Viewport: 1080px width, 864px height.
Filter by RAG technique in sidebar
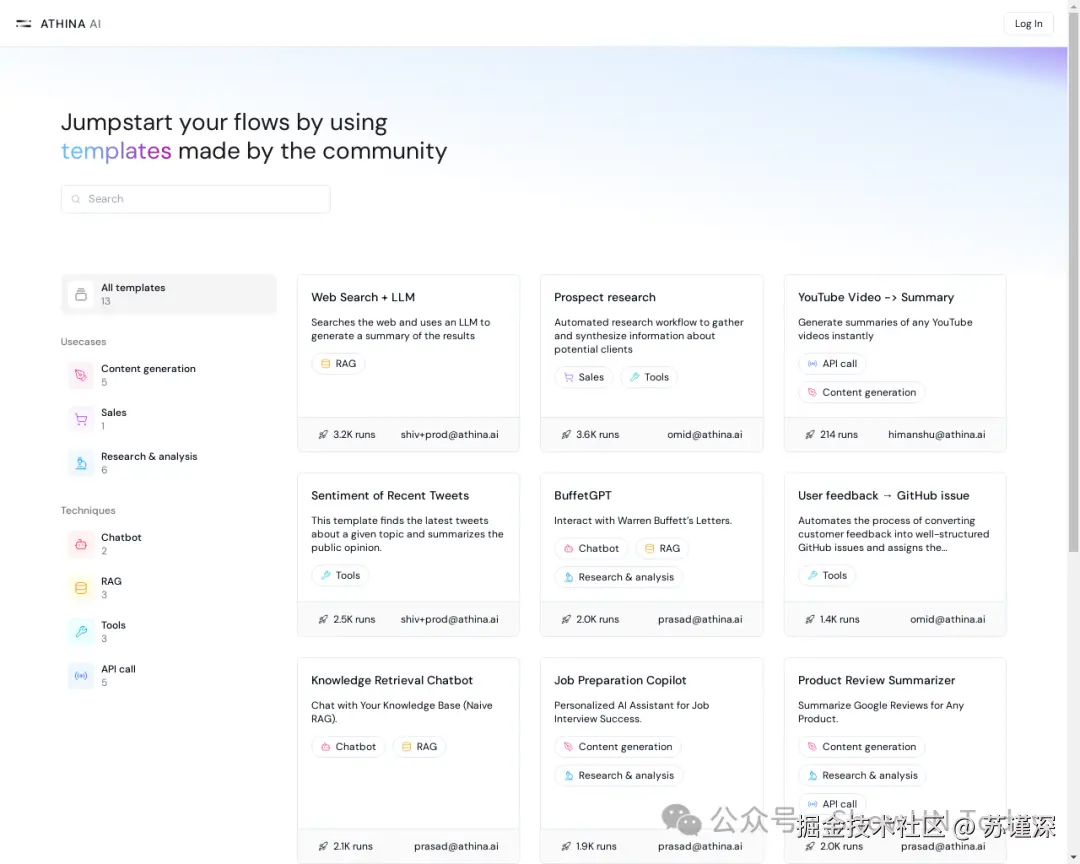pos(169,588)
